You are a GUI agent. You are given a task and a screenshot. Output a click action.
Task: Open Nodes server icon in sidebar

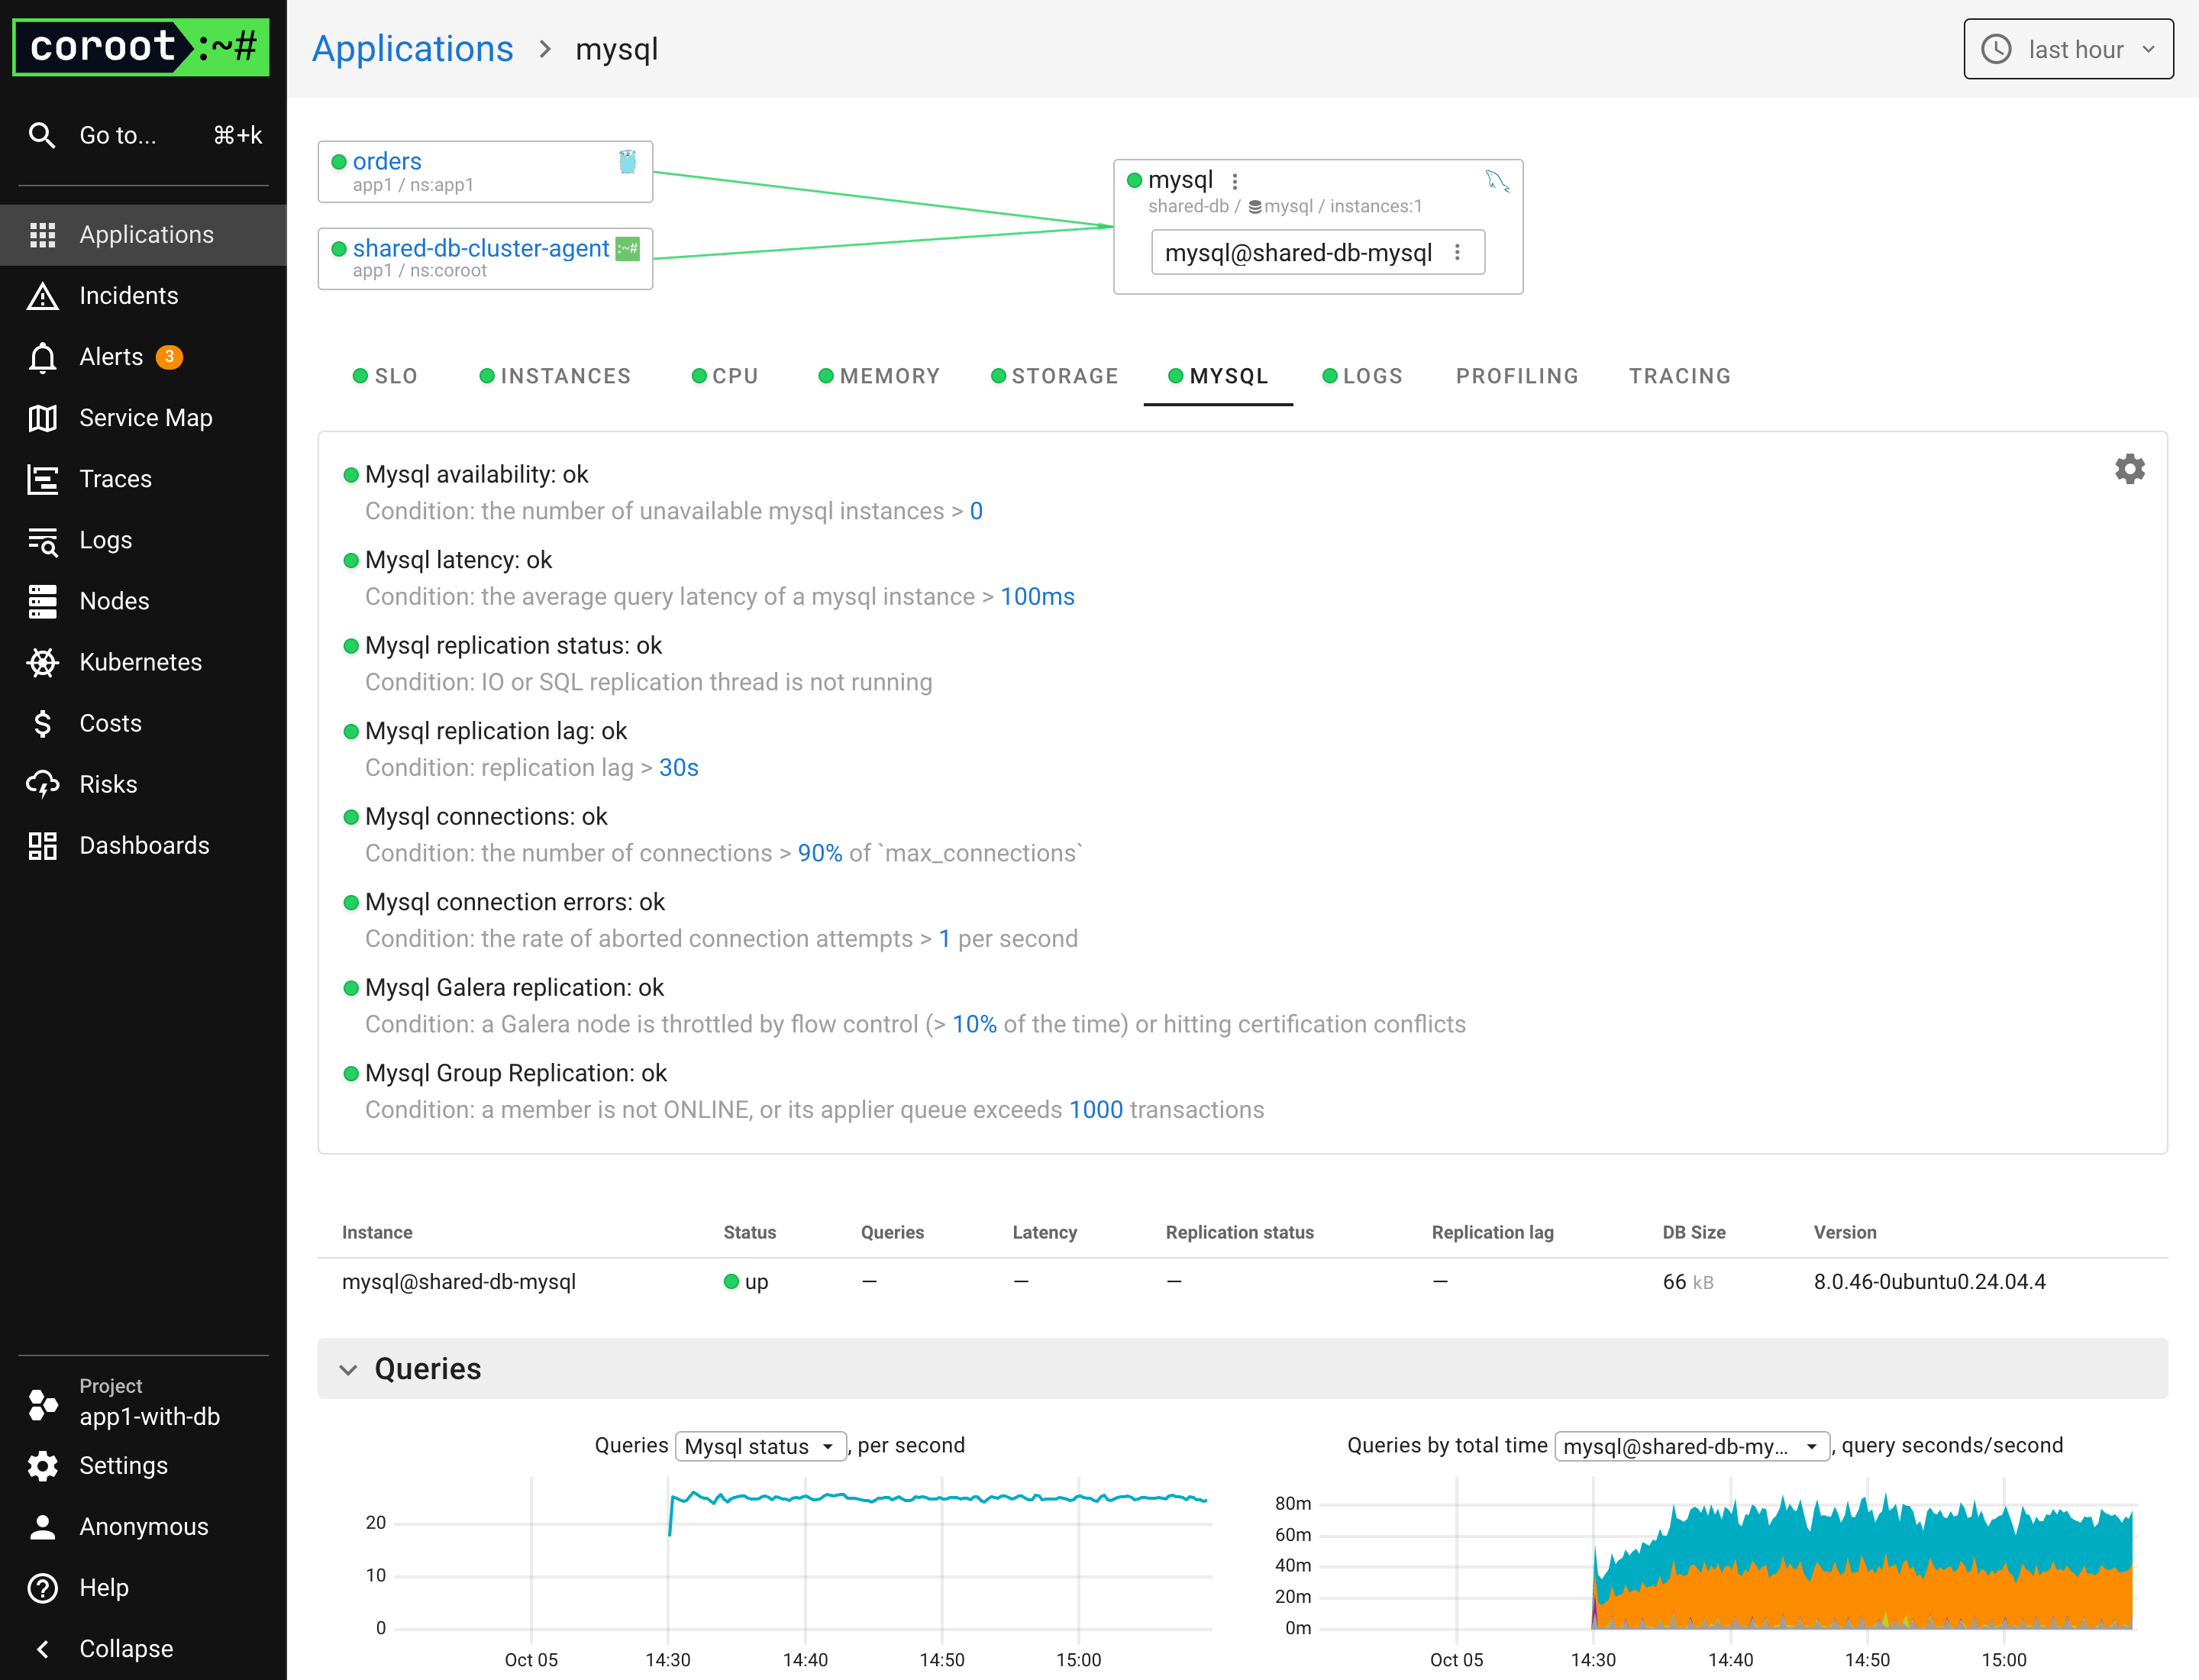[x=42, y=601]
